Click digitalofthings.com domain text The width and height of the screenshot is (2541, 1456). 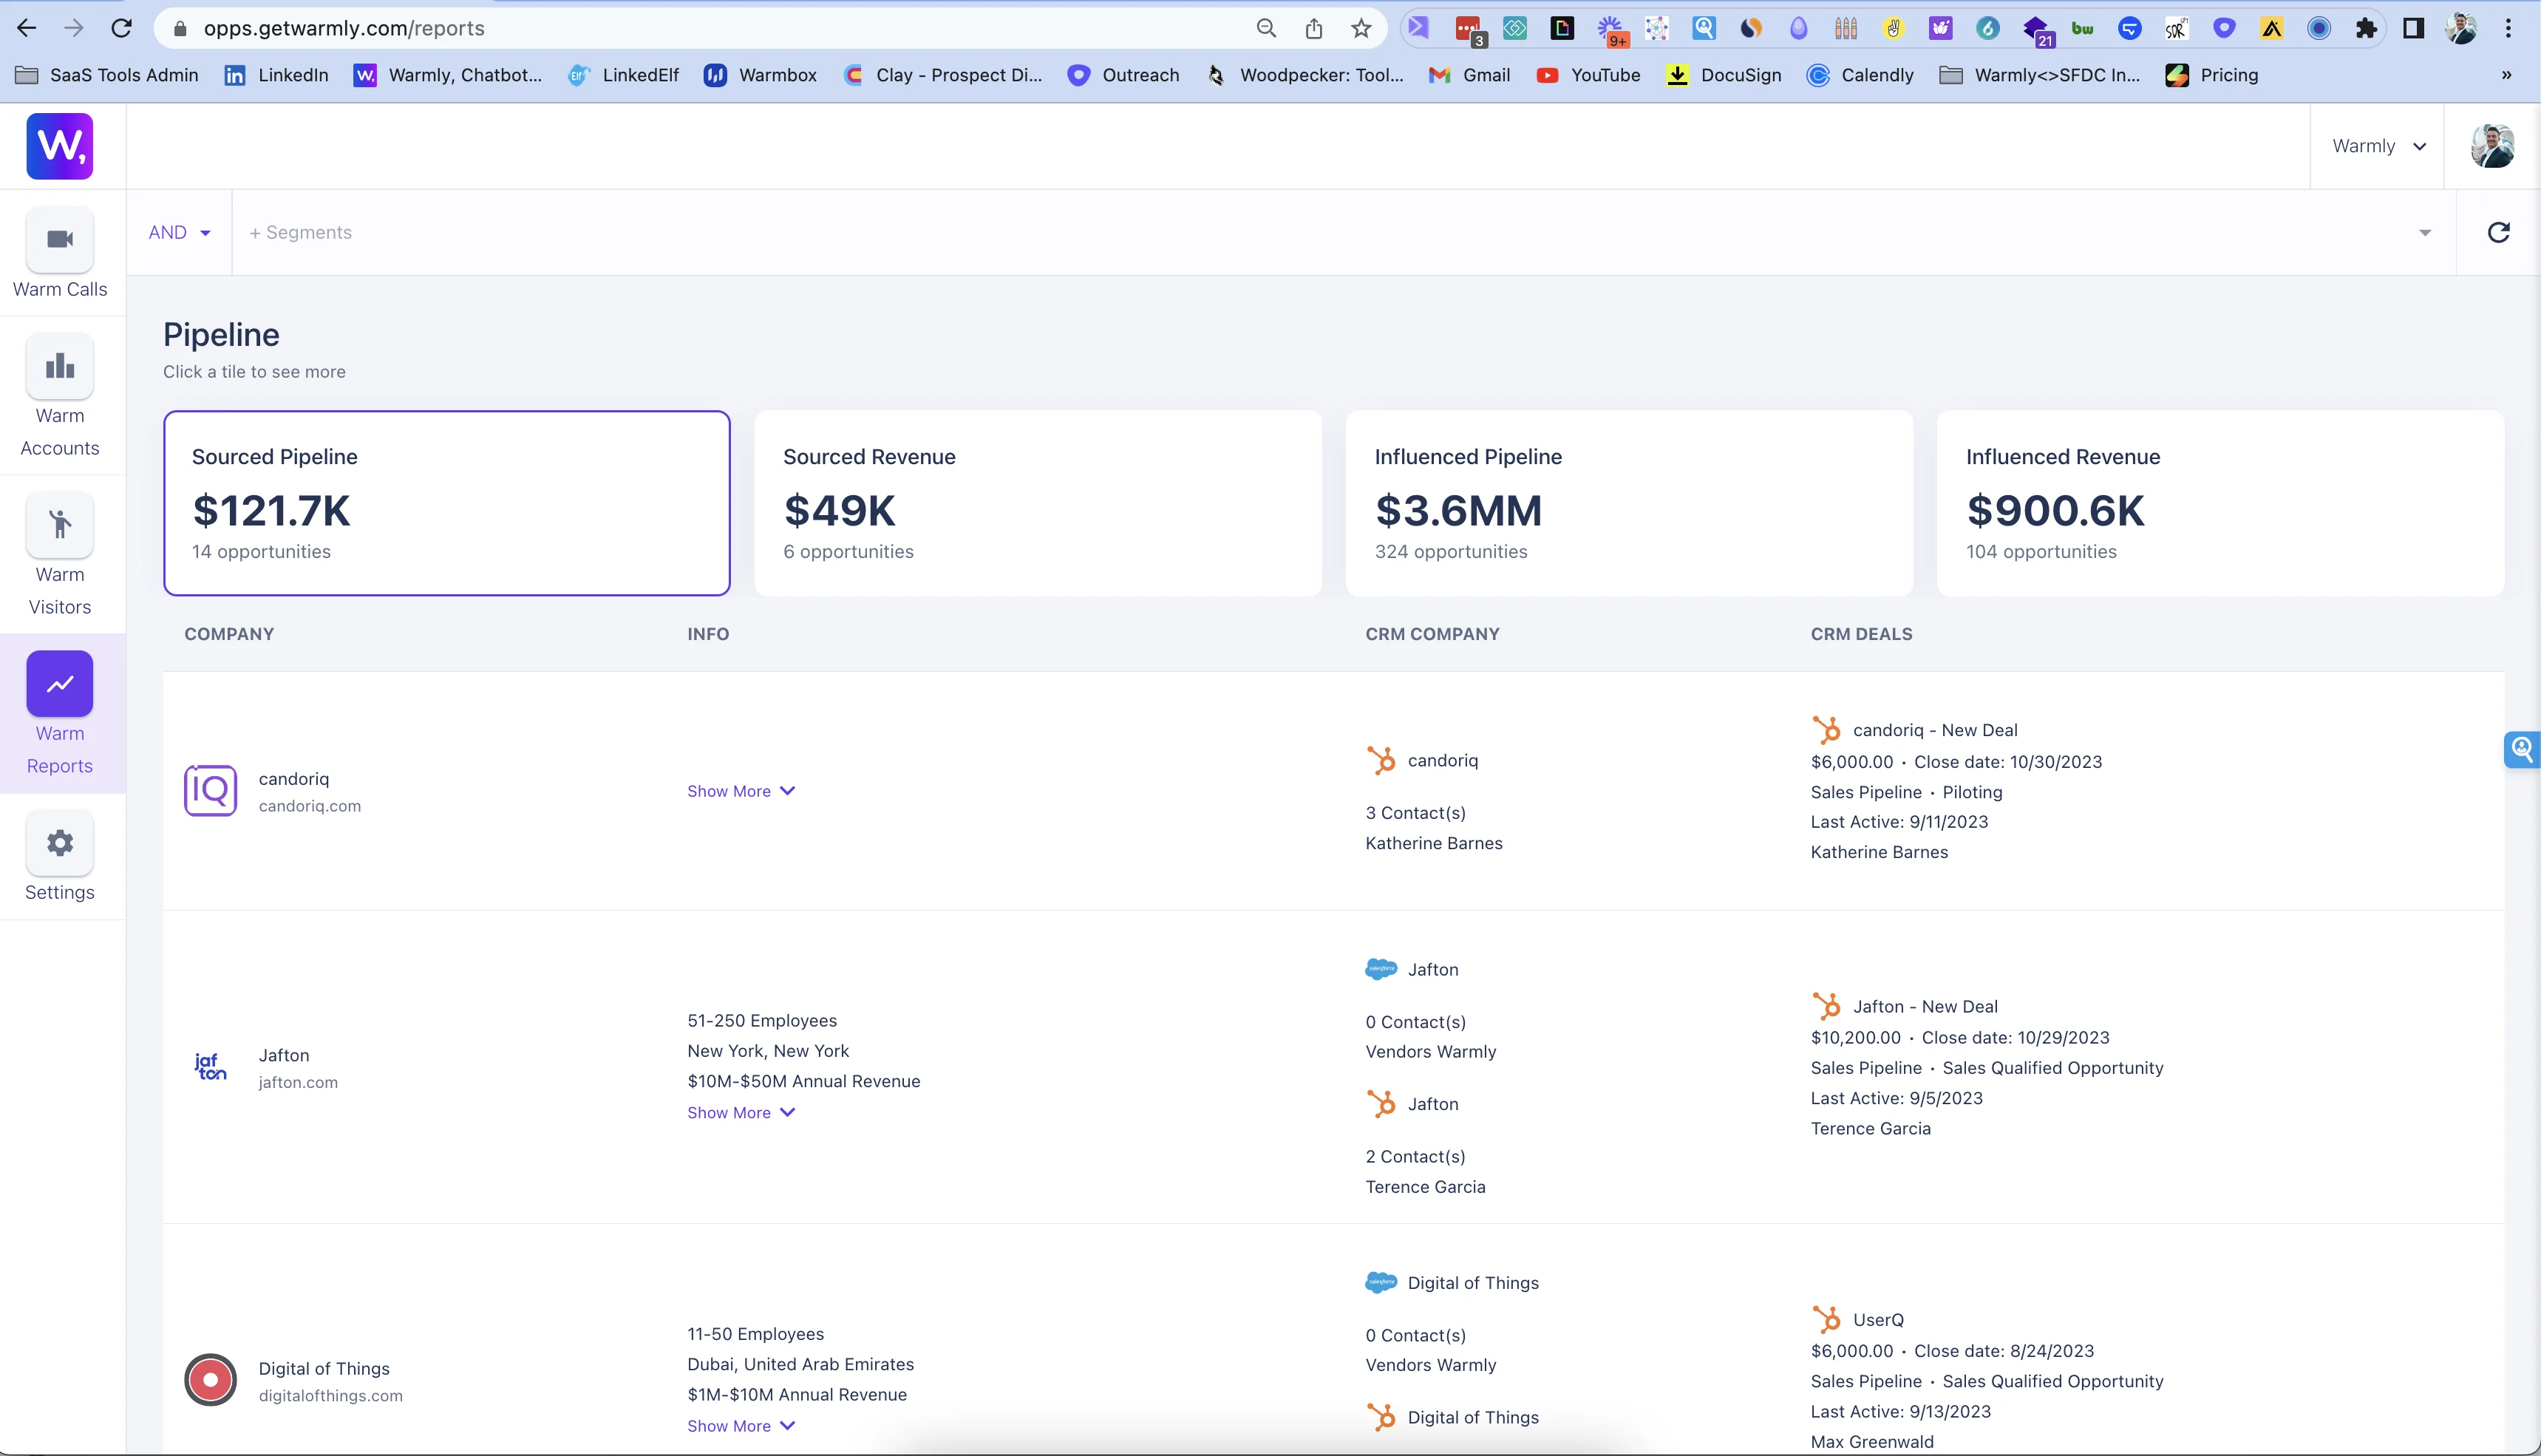tap(331, 1396)
